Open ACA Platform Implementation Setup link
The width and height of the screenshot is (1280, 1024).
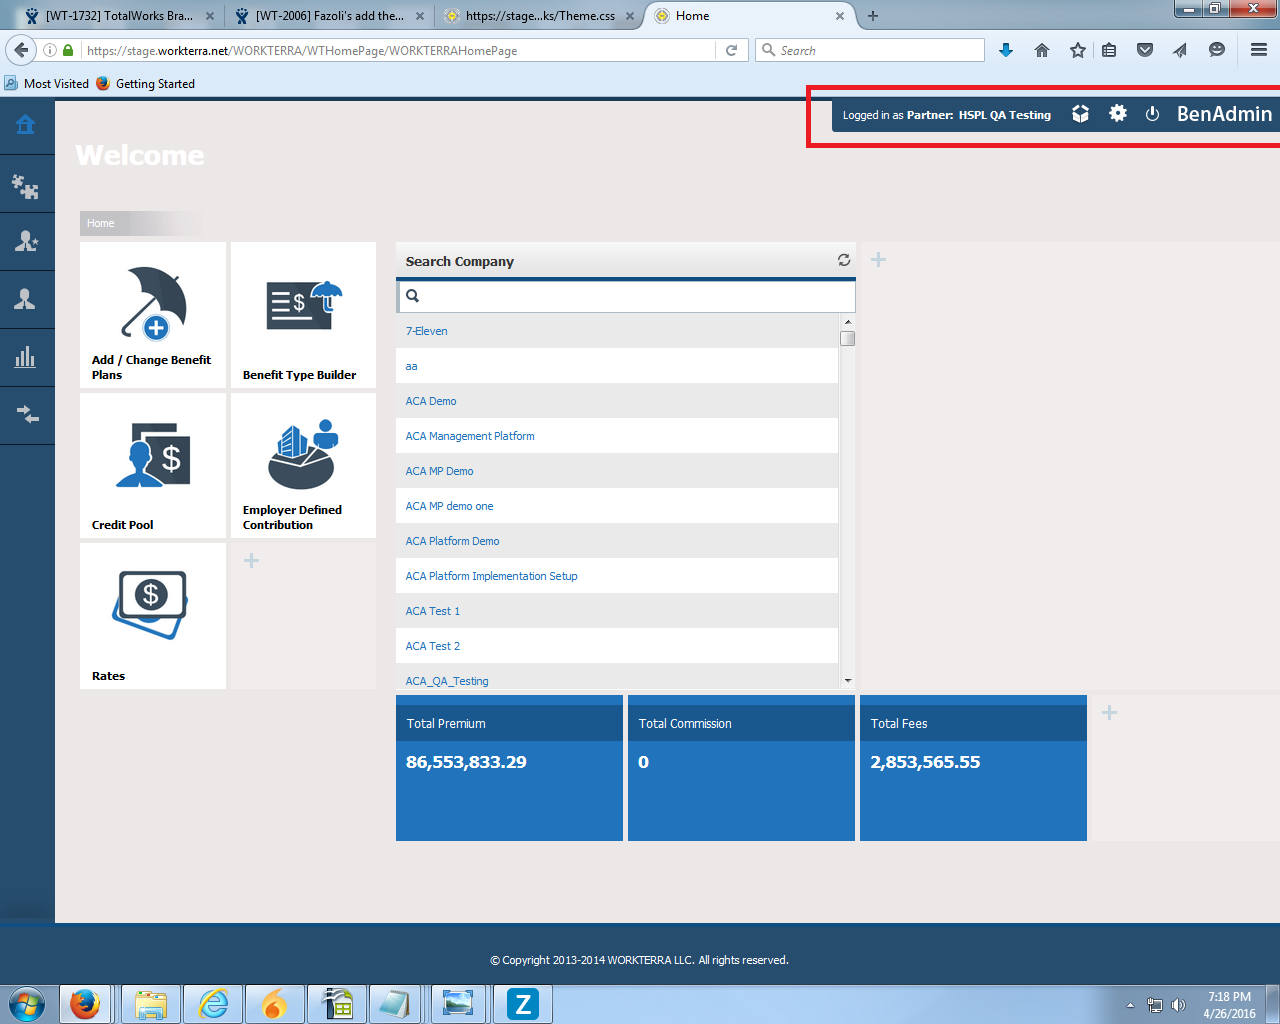click(x=491, y=576)
